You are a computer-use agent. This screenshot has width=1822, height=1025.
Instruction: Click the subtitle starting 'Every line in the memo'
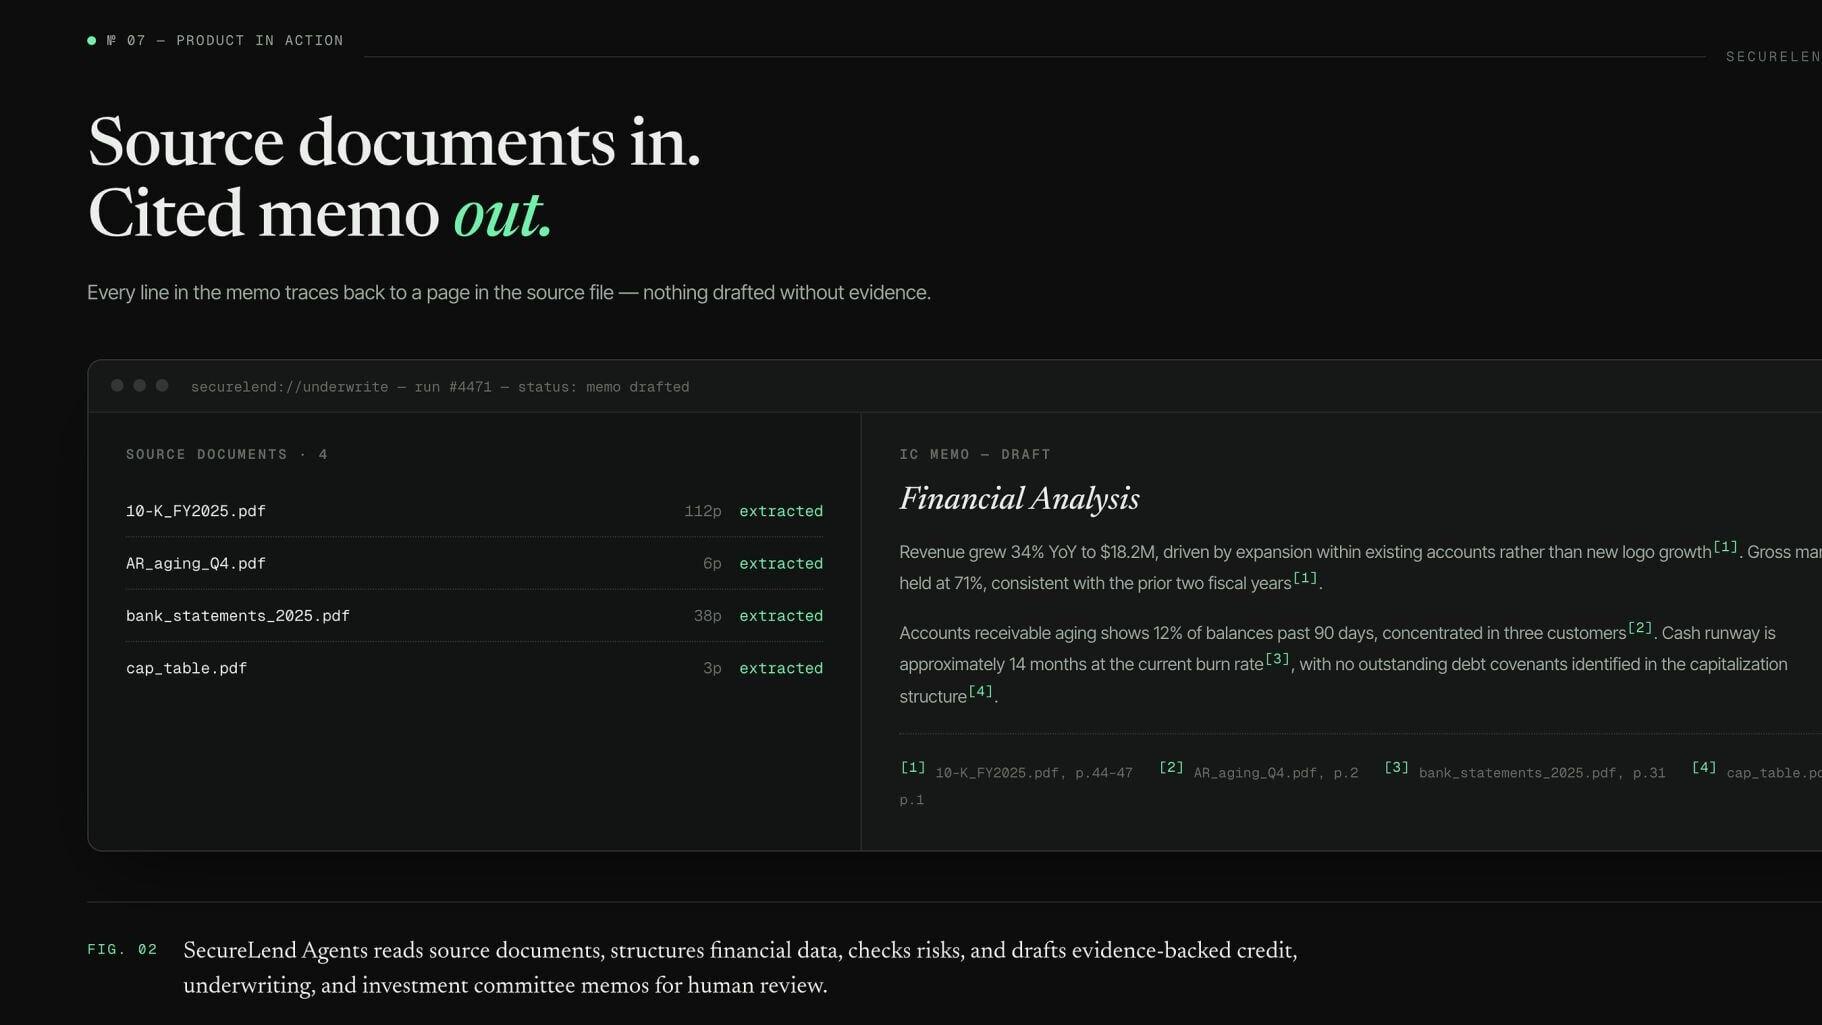pos(509,293)
